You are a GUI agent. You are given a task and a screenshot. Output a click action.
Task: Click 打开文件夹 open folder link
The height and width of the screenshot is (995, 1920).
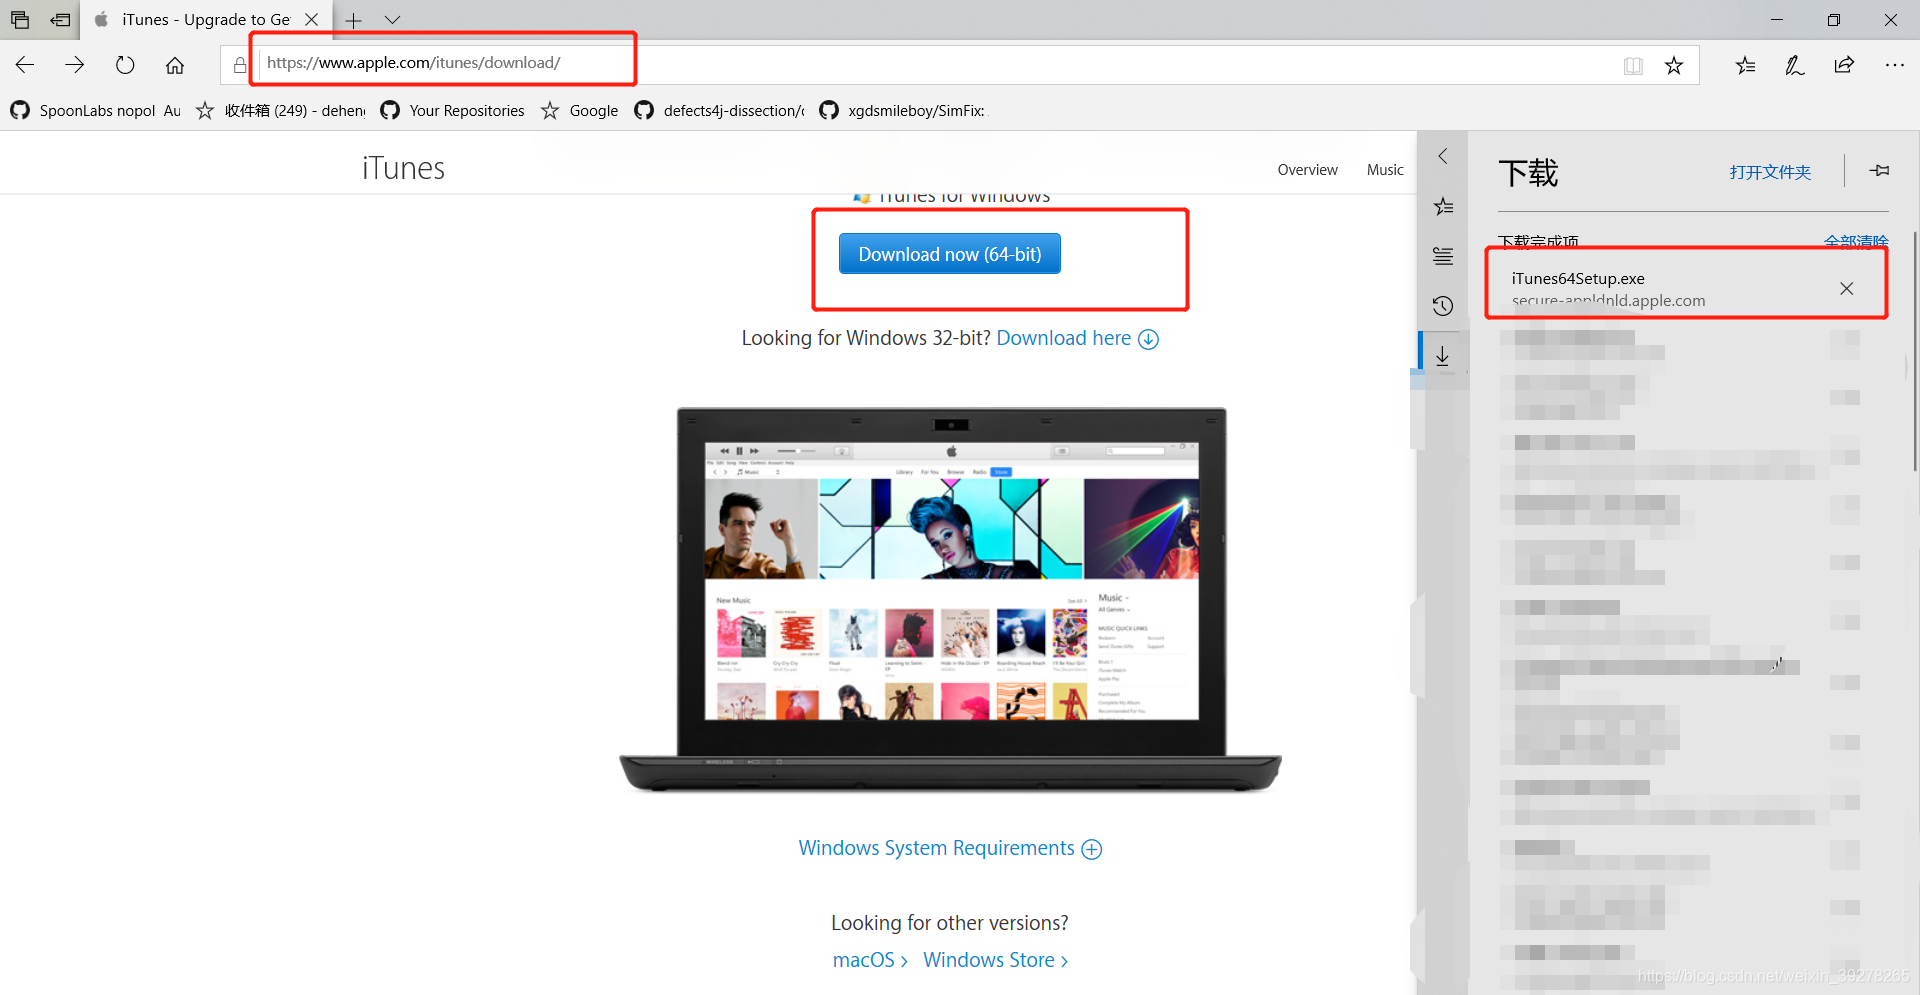[1770, 172]
